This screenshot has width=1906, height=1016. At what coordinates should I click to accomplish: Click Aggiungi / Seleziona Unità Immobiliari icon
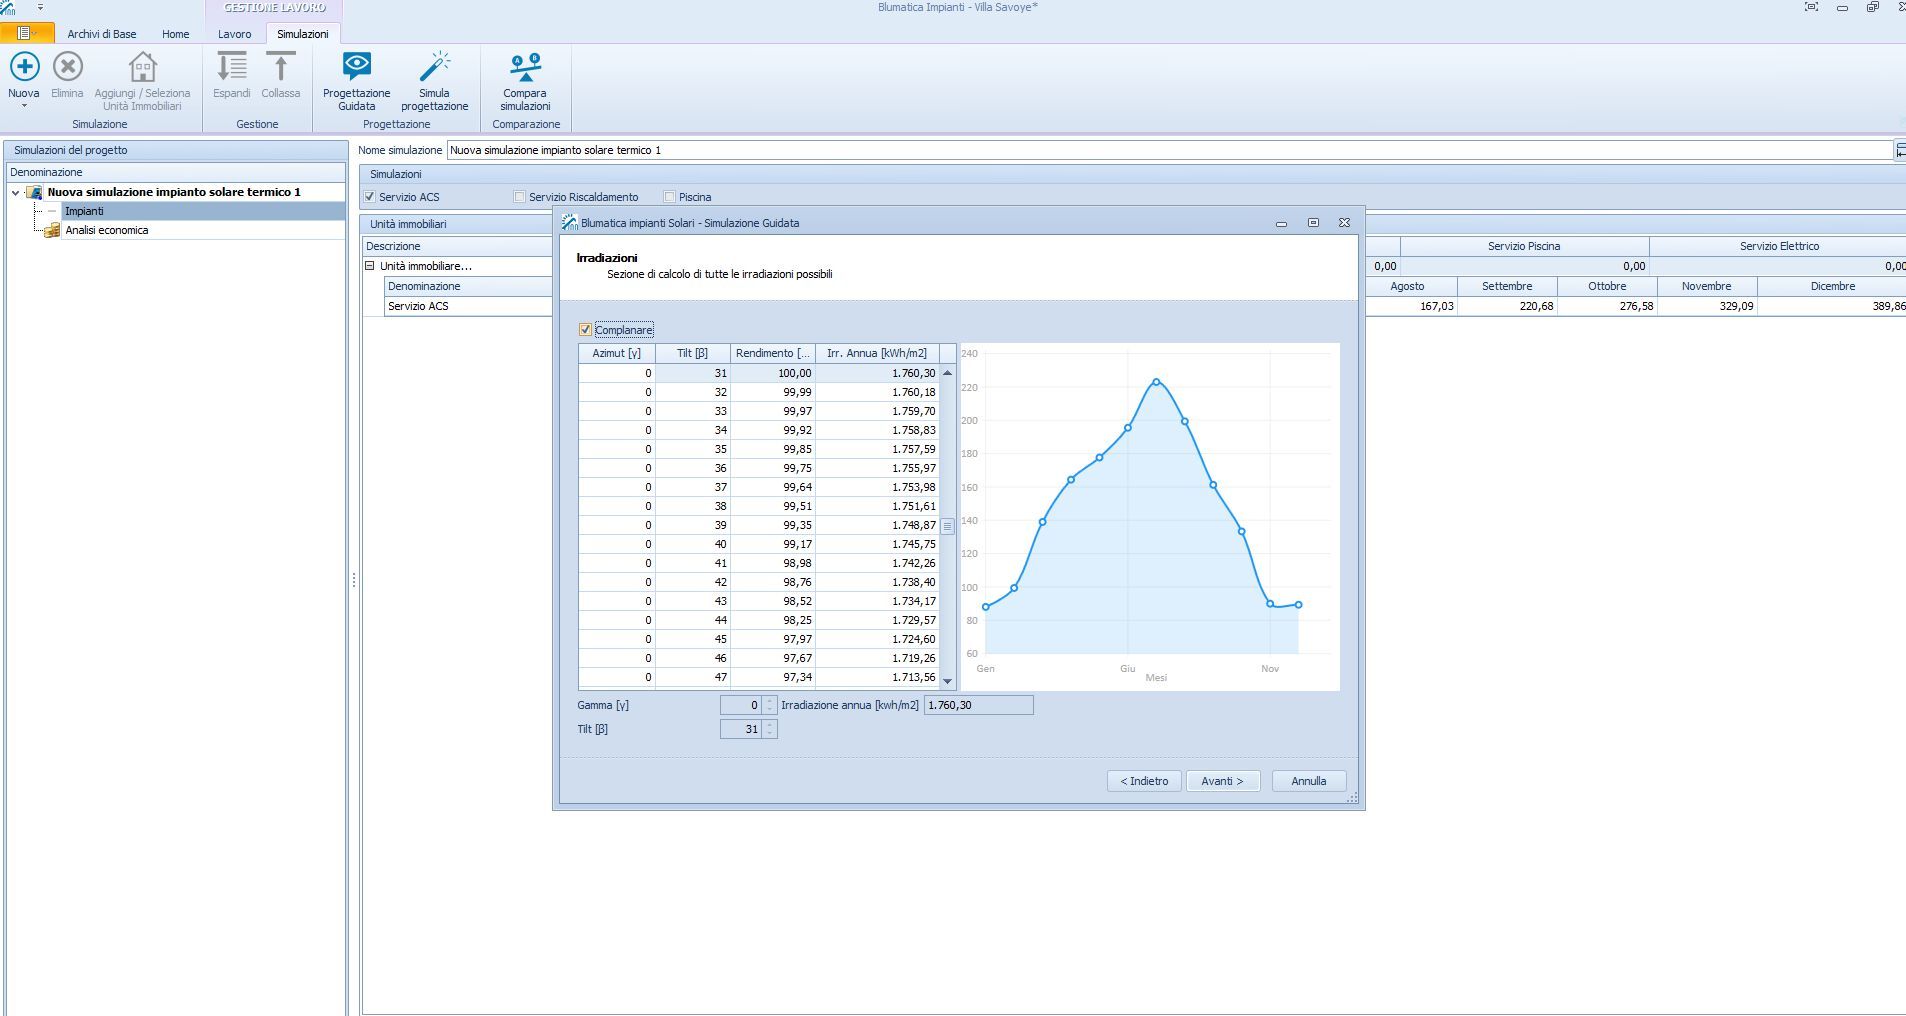coord(142,68)
